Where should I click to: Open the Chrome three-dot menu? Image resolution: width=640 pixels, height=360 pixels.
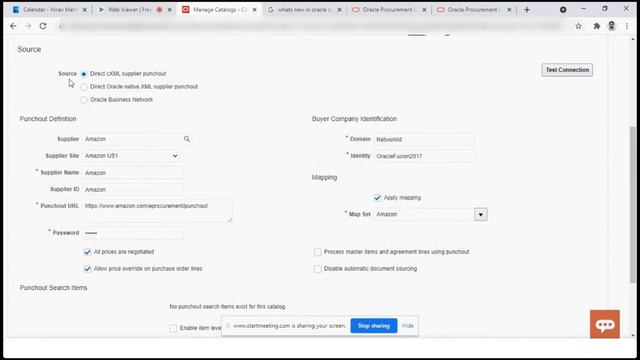627,26
